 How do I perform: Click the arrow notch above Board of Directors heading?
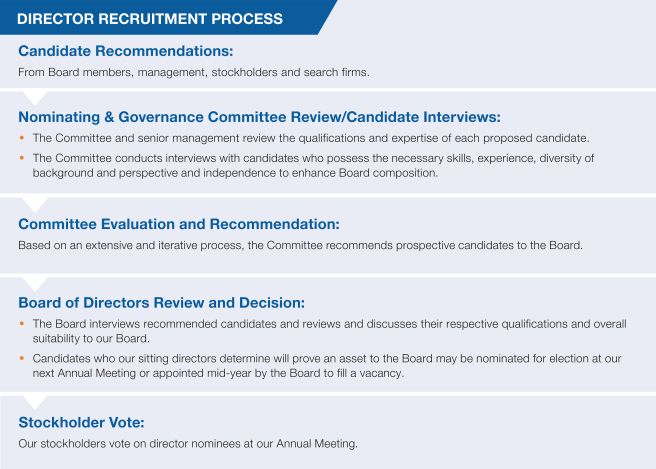[x=34, y=281]
